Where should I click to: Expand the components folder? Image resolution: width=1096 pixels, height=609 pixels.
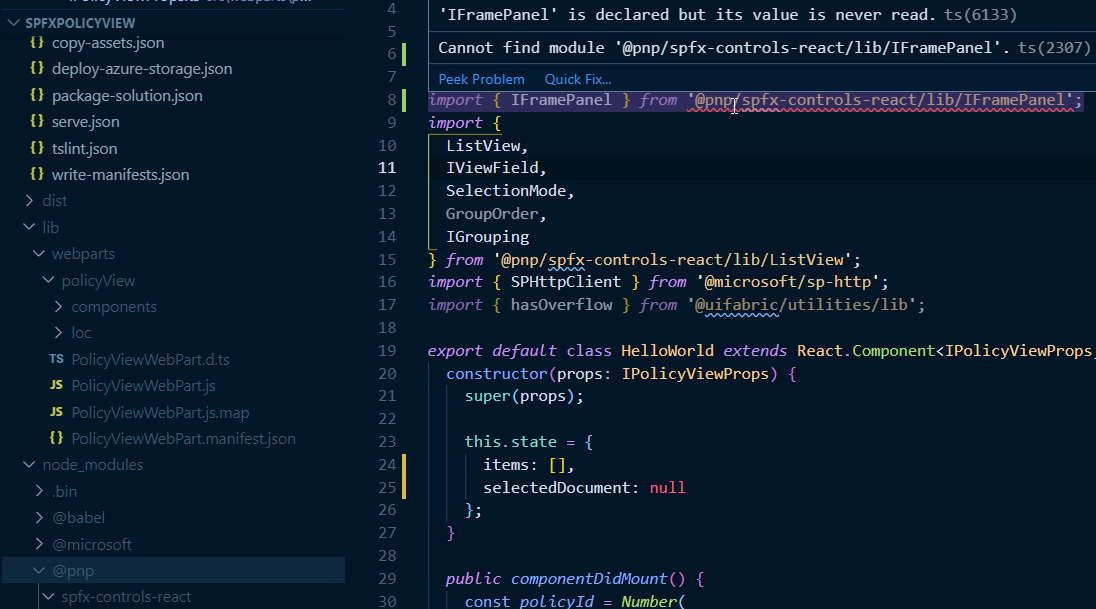point(58,306)
